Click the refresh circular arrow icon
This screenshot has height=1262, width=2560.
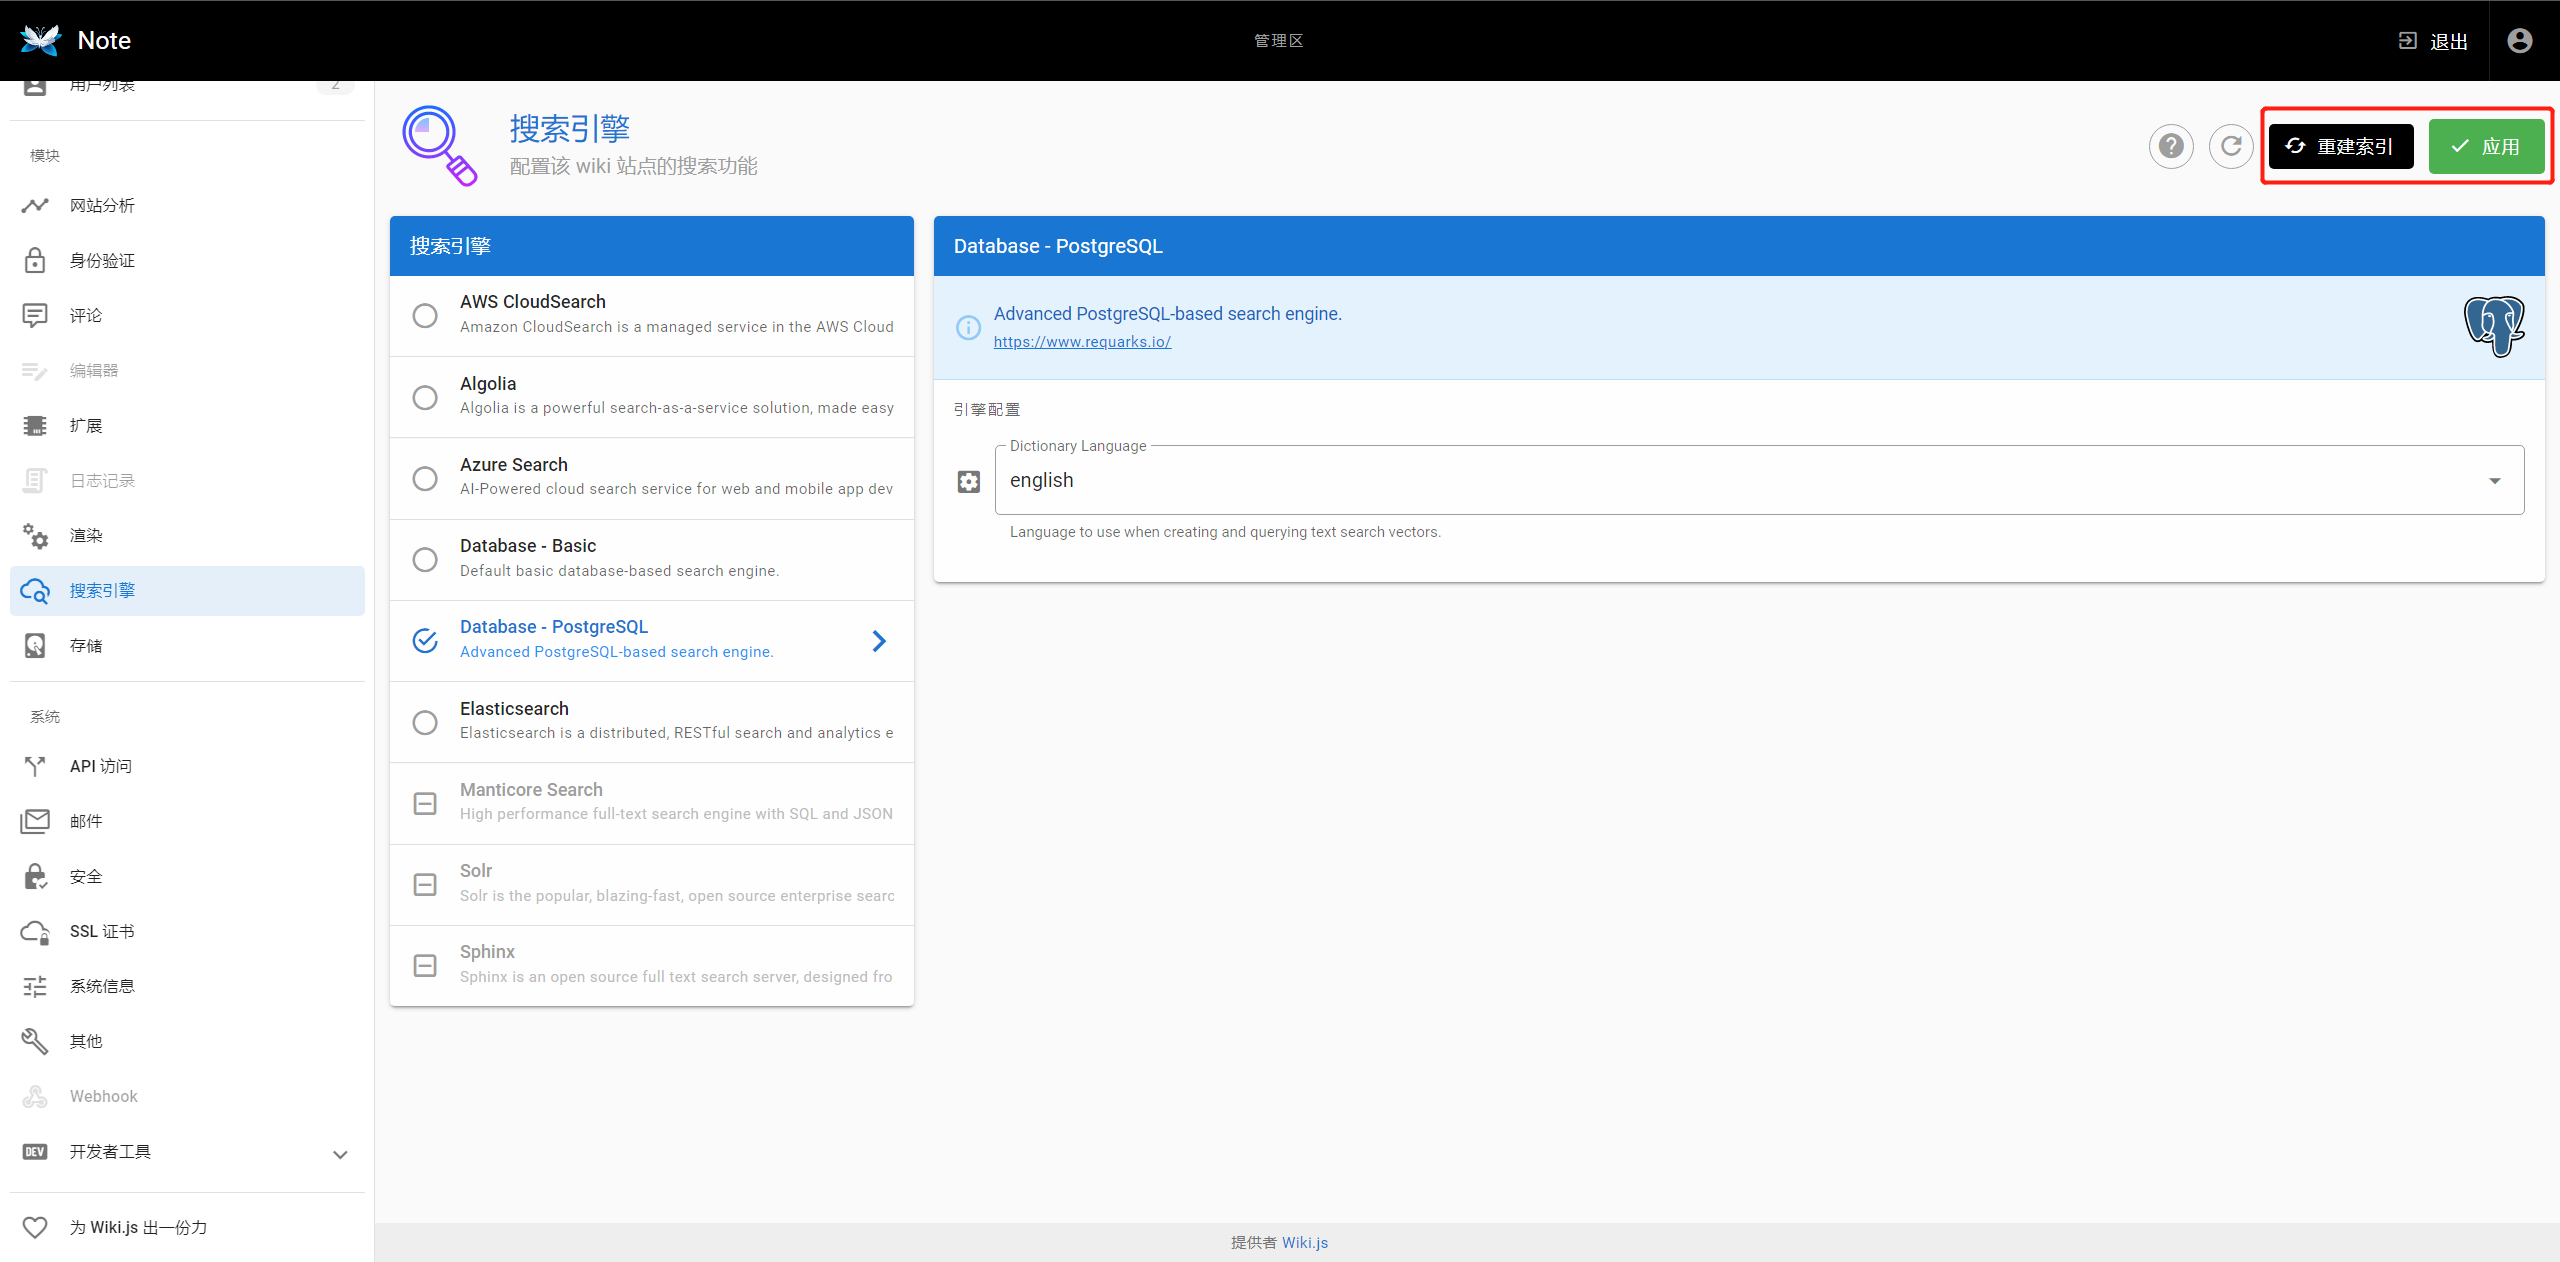pos(2230,147)
